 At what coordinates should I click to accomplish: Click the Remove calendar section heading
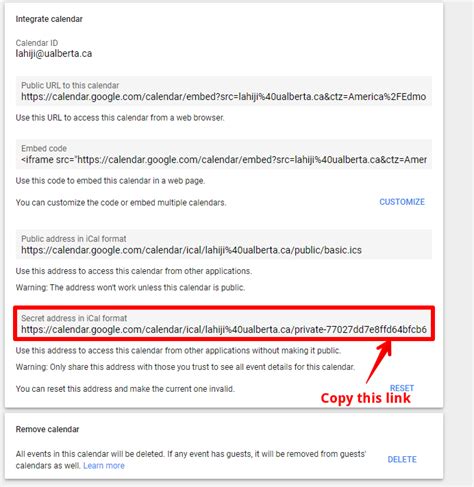tap(47, 429)
